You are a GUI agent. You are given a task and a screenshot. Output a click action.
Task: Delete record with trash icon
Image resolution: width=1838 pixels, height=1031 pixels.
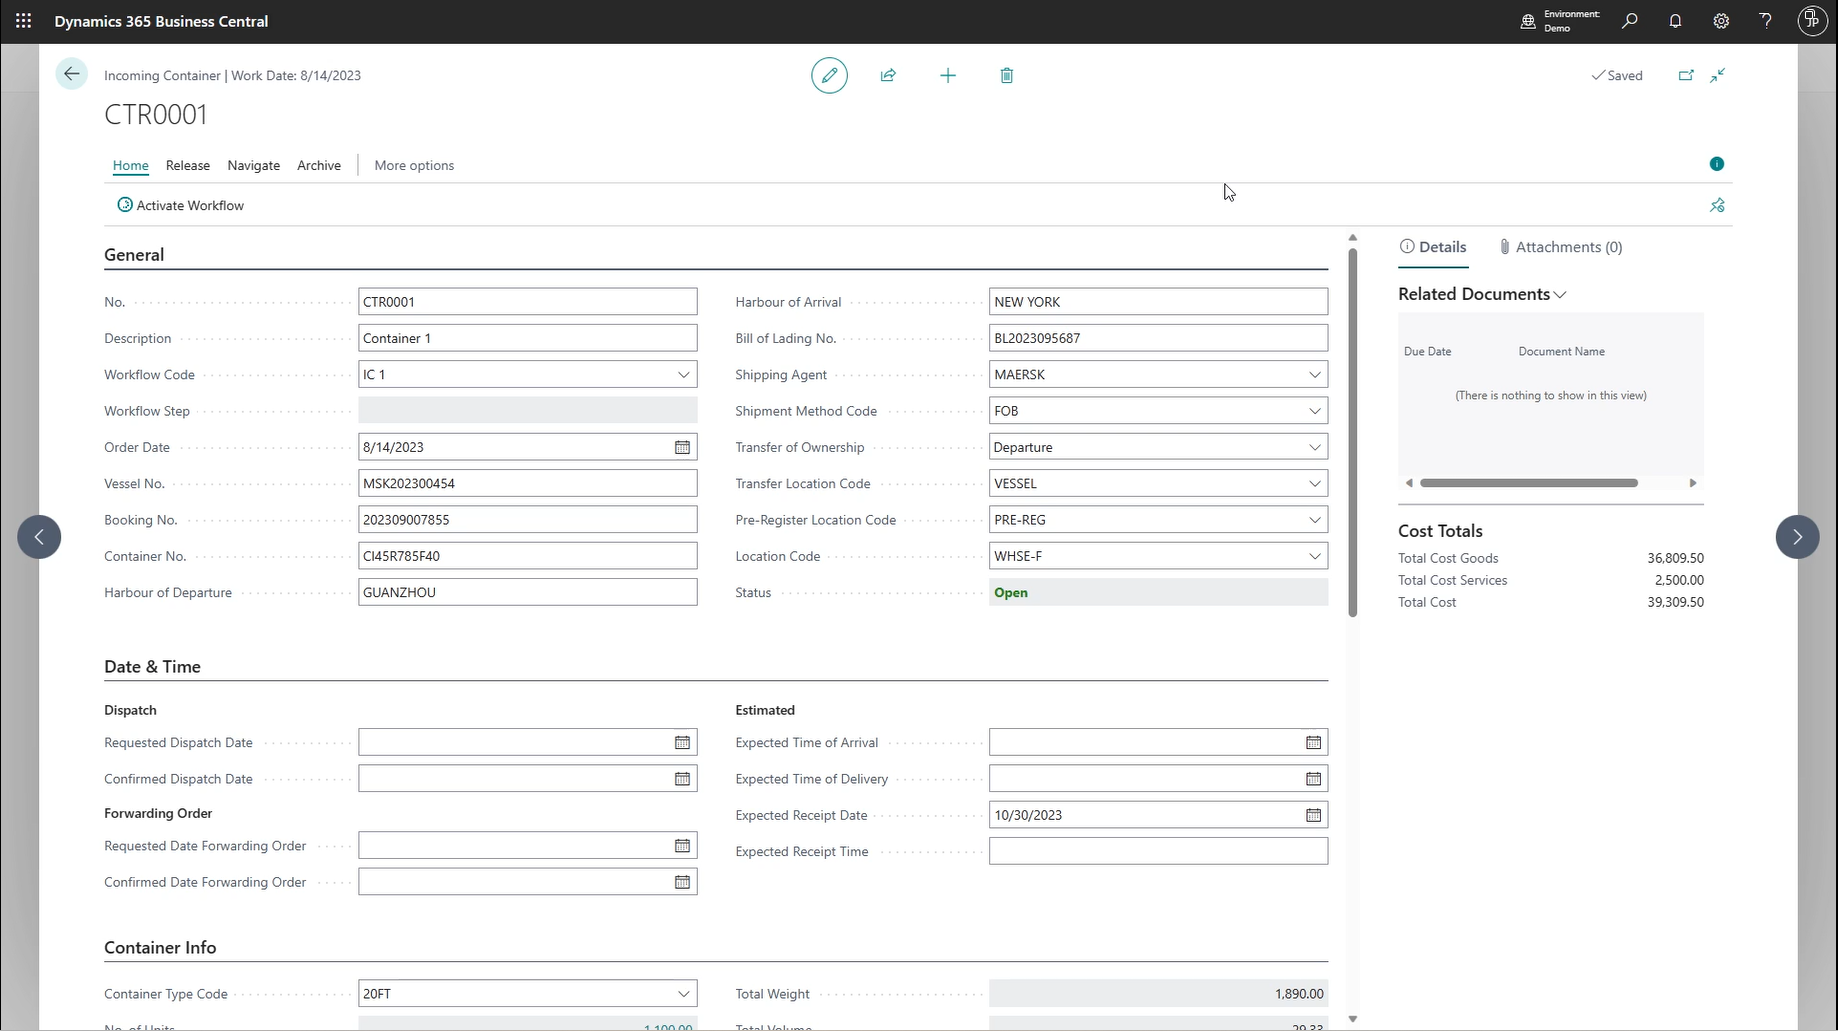[1007, 75]
